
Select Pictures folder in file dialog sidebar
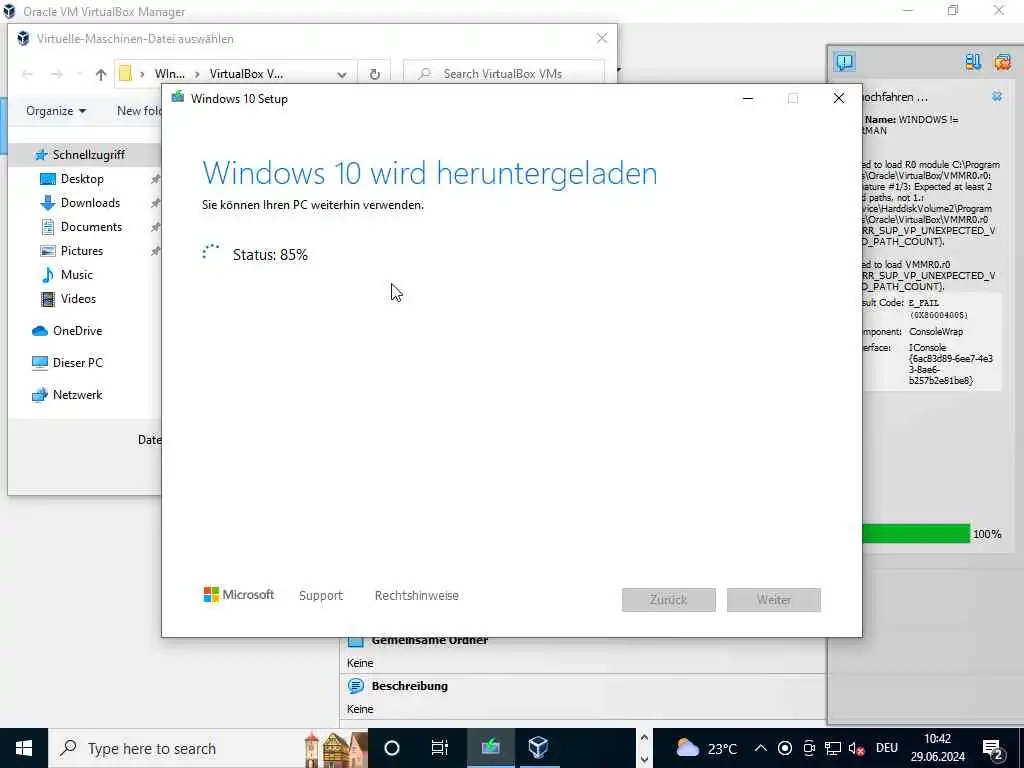coord(82,251)
